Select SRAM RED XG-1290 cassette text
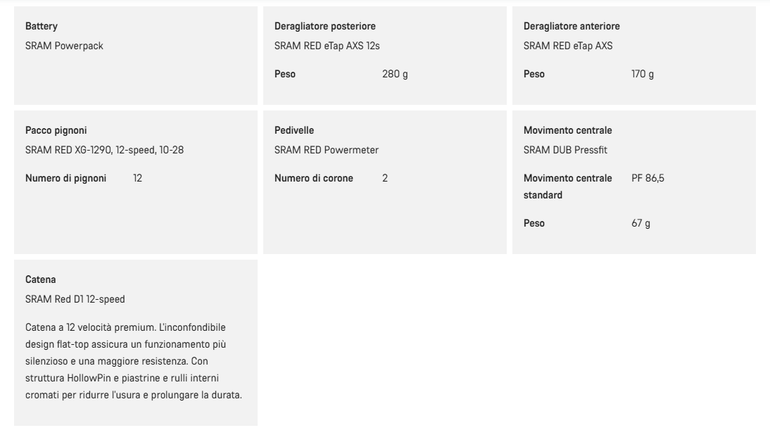The image size is (770, 430). click(x=104, y=150)
